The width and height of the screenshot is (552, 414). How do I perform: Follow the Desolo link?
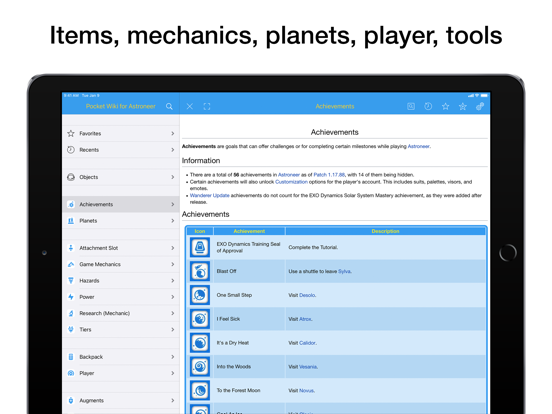[x=307, y=295]
